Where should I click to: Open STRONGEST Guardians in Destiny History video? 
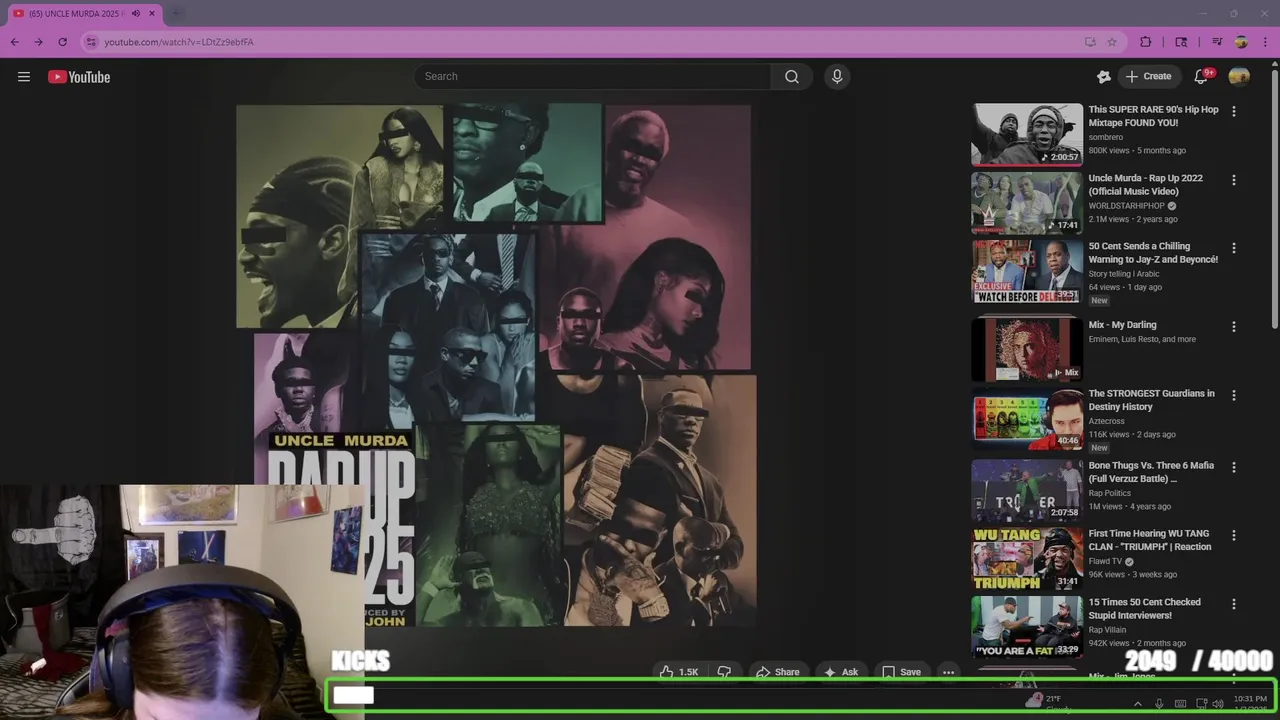(x=1151, y=400)
